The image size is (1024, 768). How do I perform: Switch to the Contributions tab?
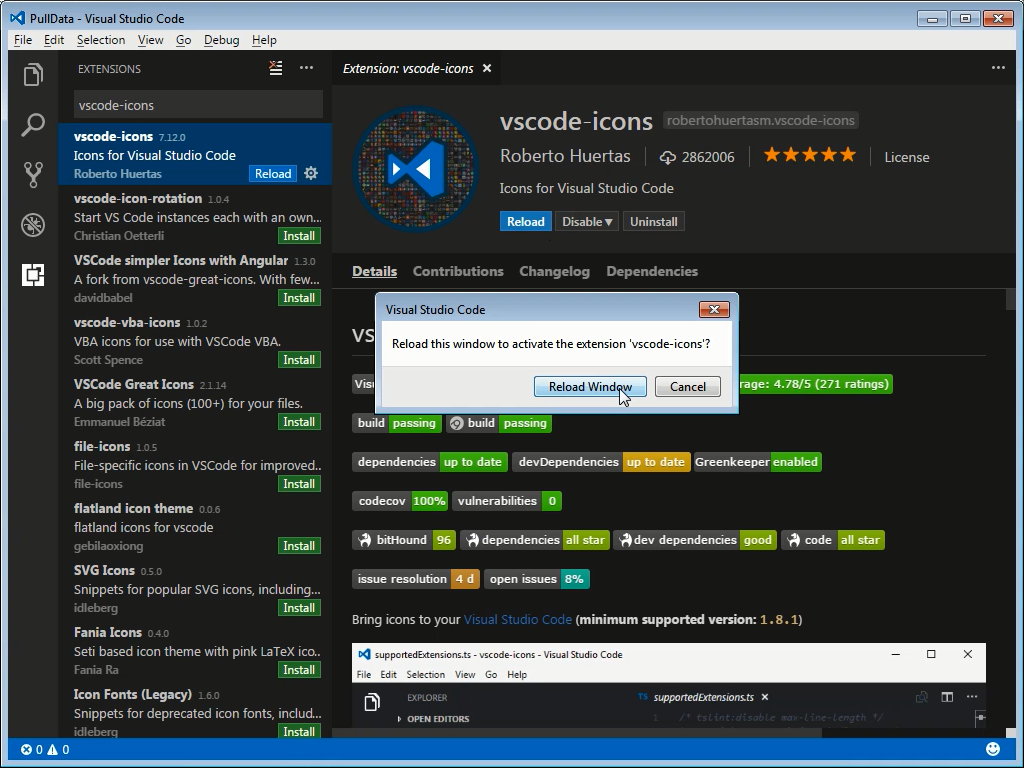[458, 271]
